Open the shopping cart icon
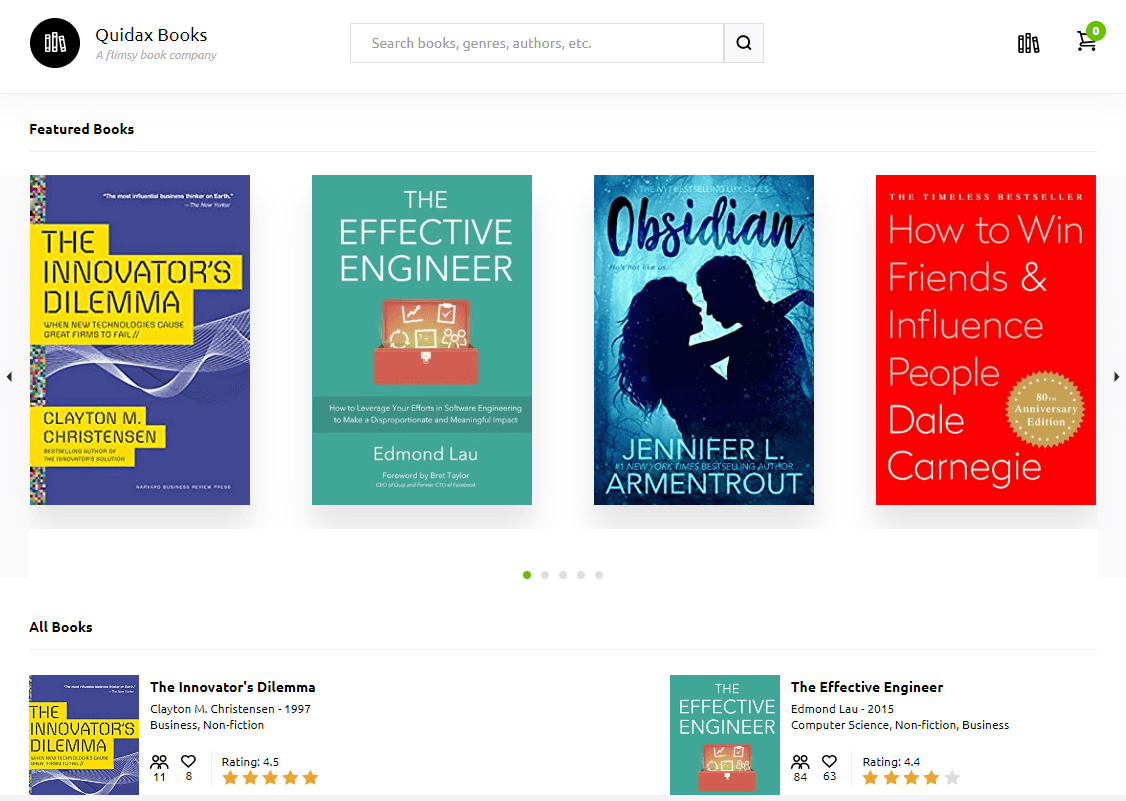This screenshot has width=1126, height=801. (x=1086, y=42)
